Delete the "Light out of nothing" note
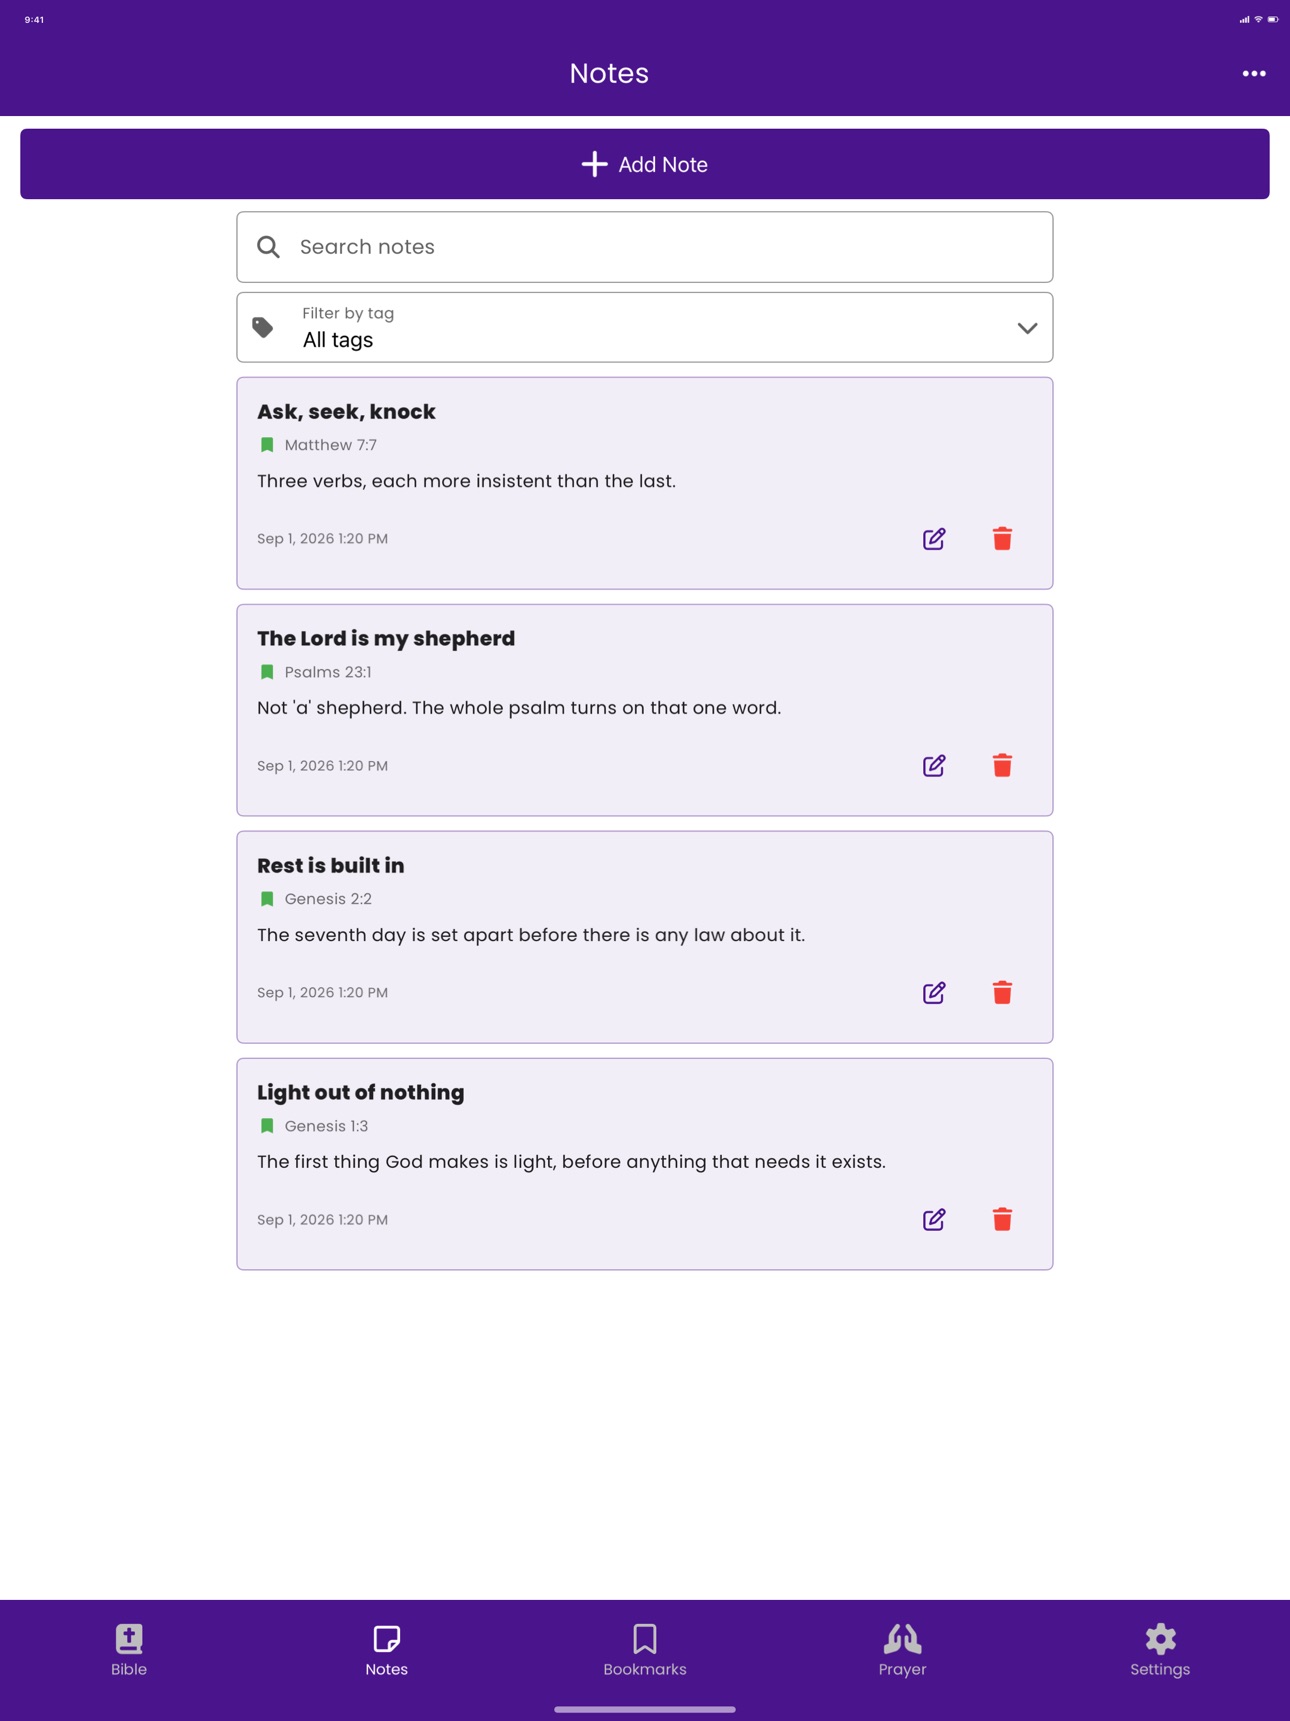This screenshot has height=1721, width=1290. 1002,1220
